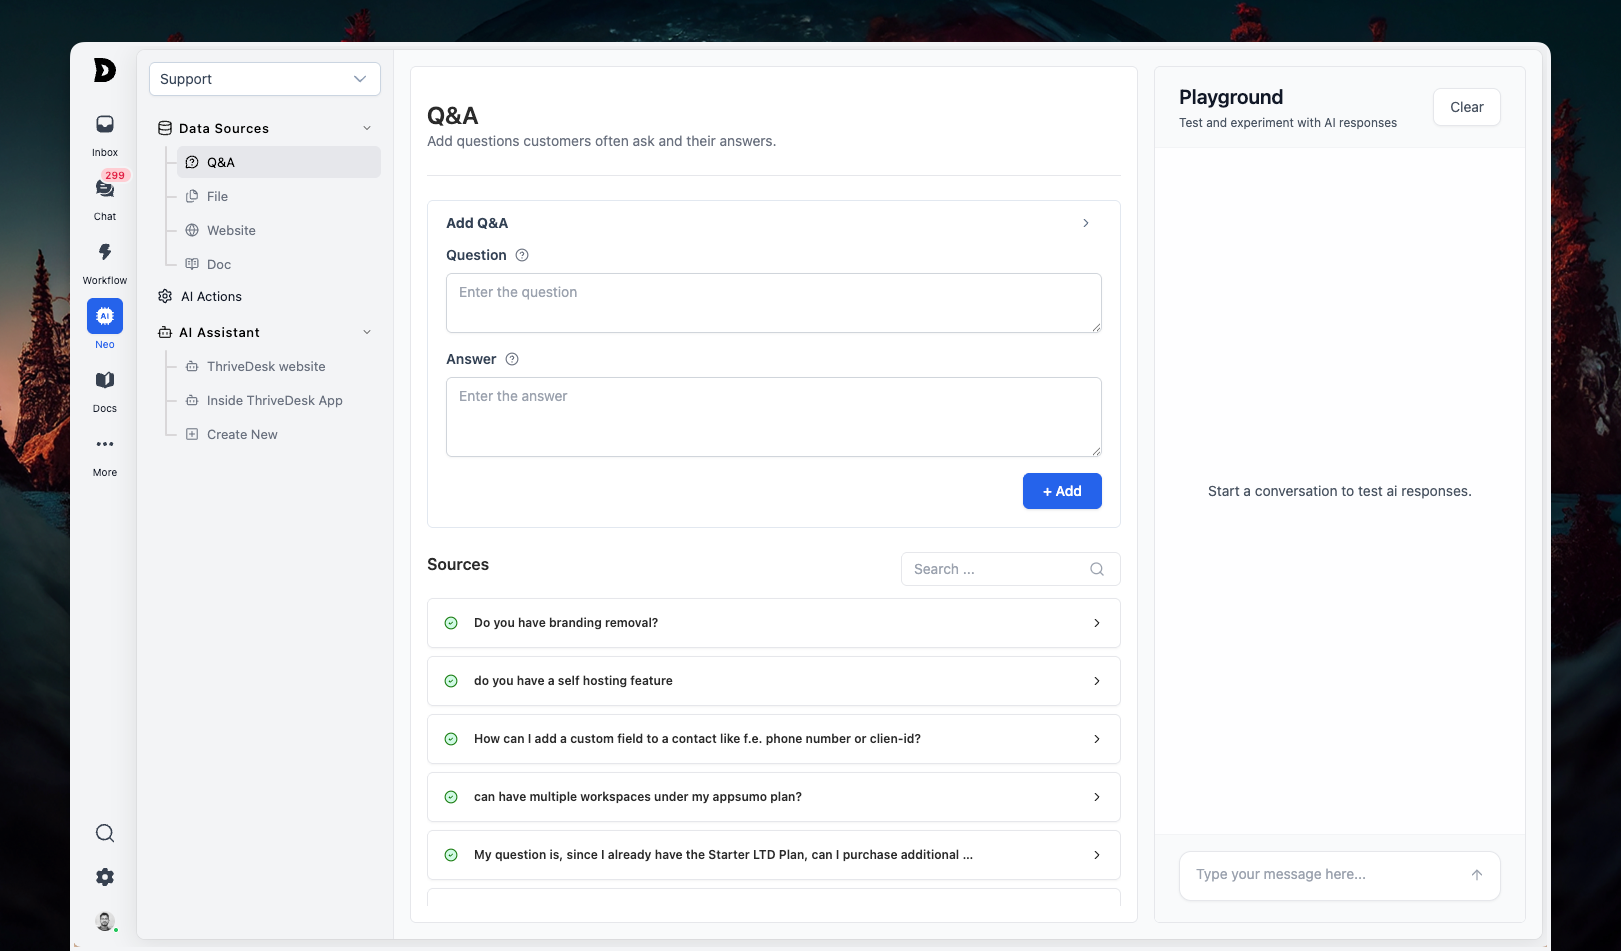Open the Inbox from the left sidebar
Viewport: 1621px width, 951px height.
[104, 132]
